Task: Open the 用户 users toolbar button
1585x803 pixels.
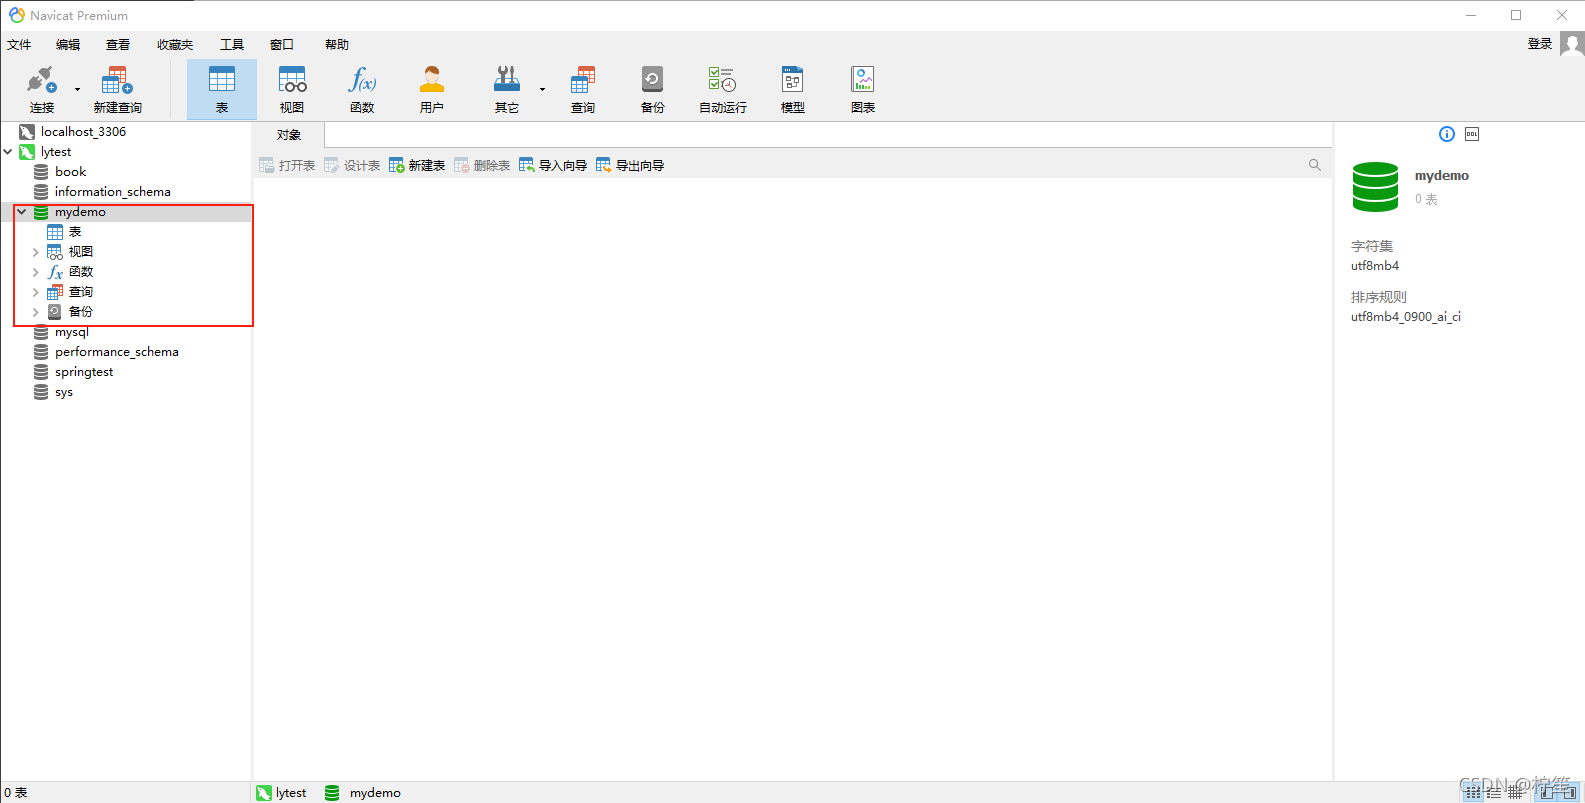Action: [x=432, y=89]
